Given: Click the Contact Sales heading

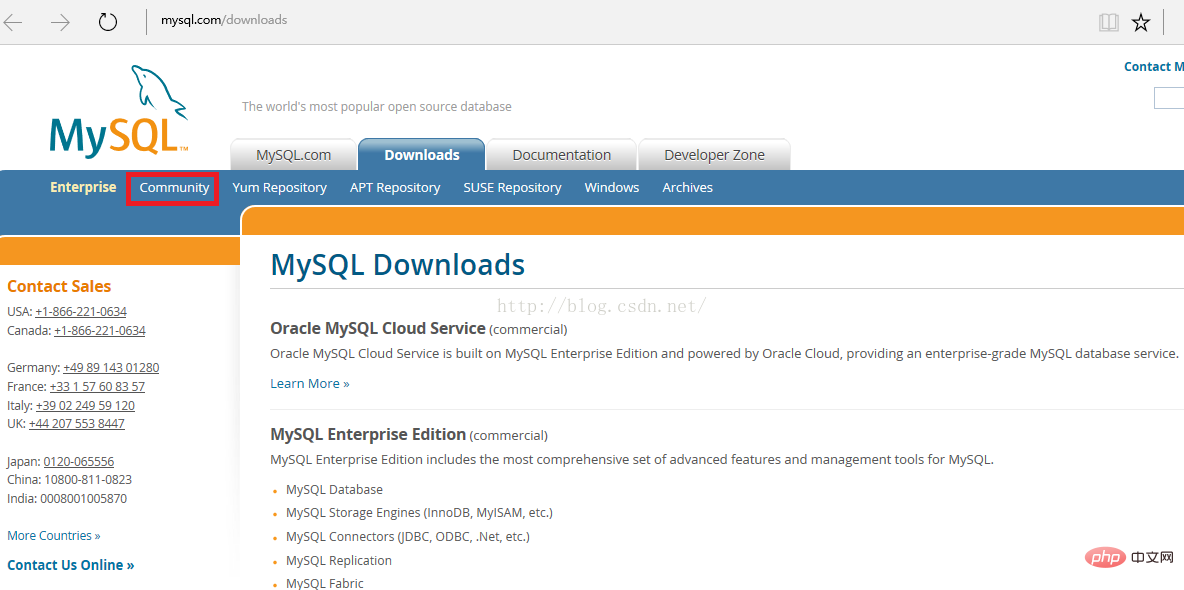Looking at the screenshot, I should tap(59, 286).
